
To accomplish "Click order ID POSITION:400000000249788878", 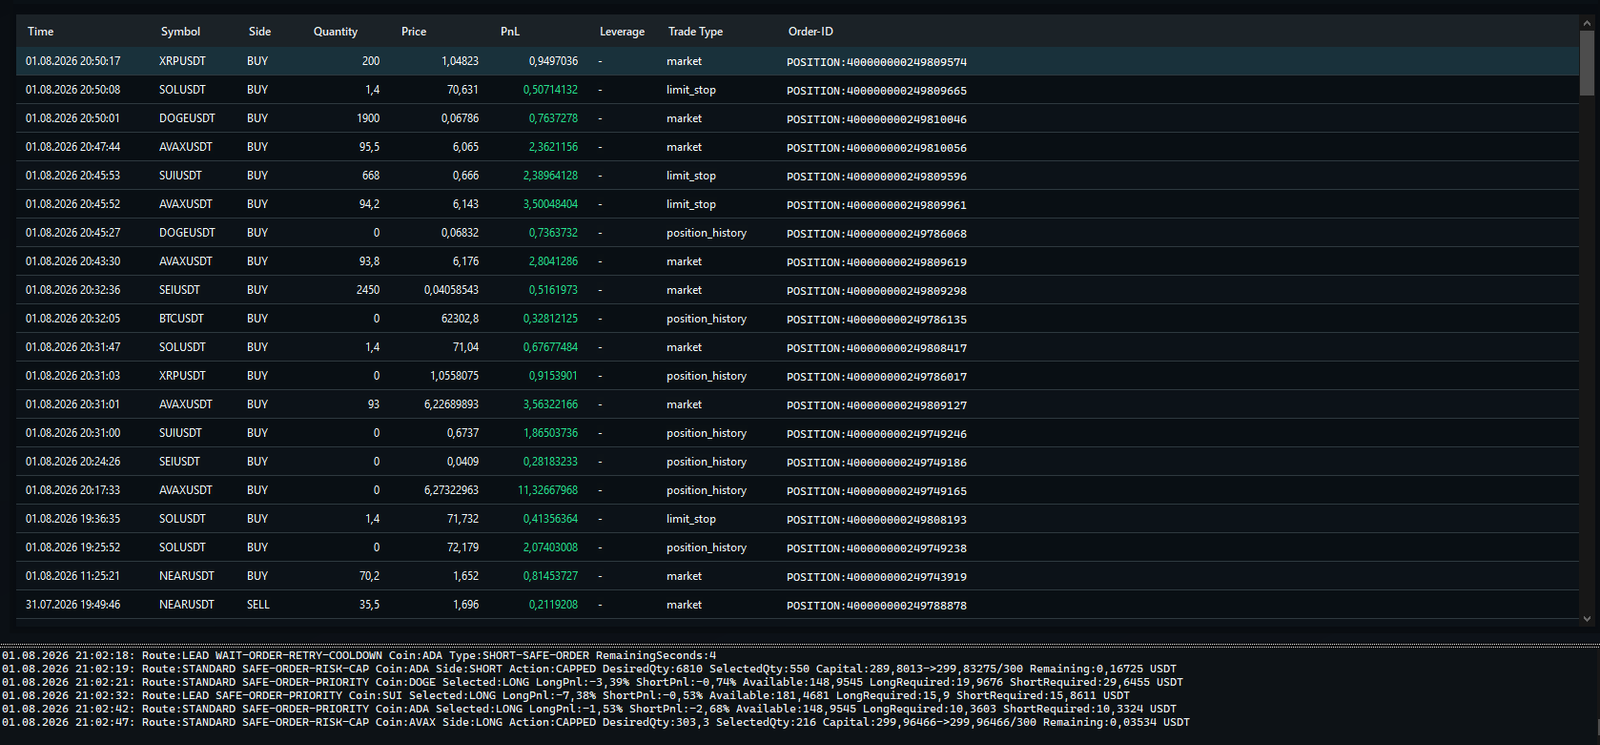I will [877, 606].
